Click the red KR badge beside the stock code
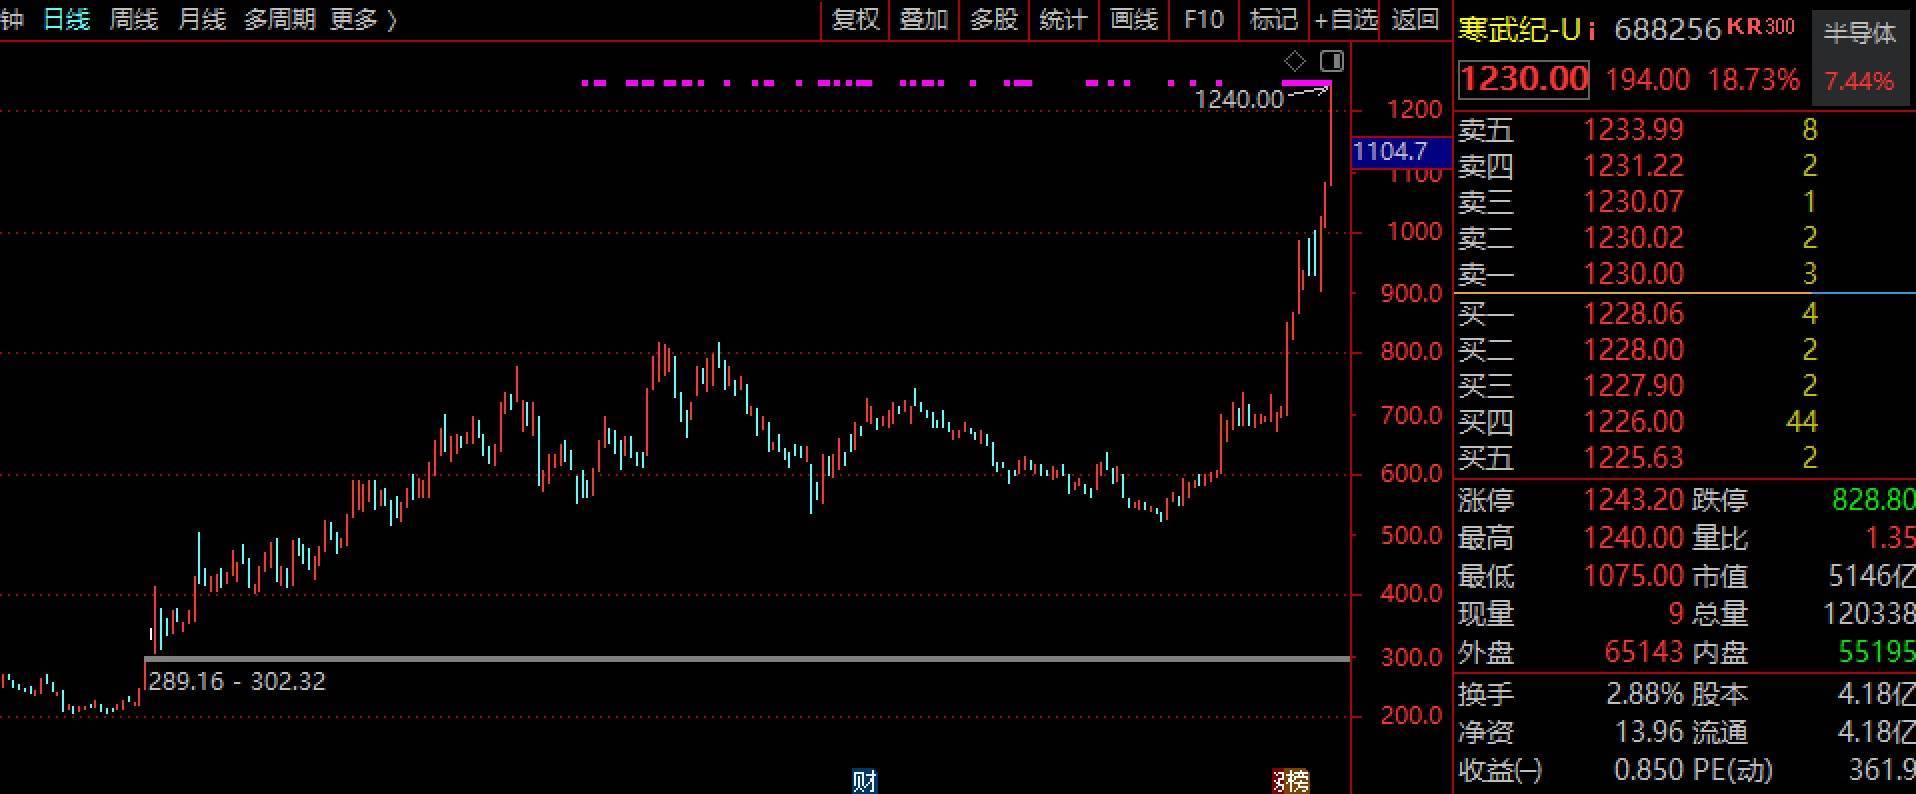 click(1744, 27)
